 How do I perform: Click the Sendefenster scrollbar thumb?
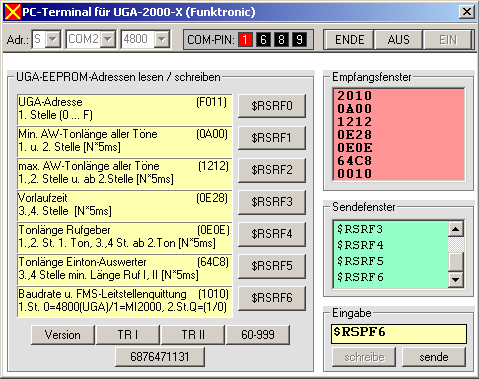click(456, 262)
